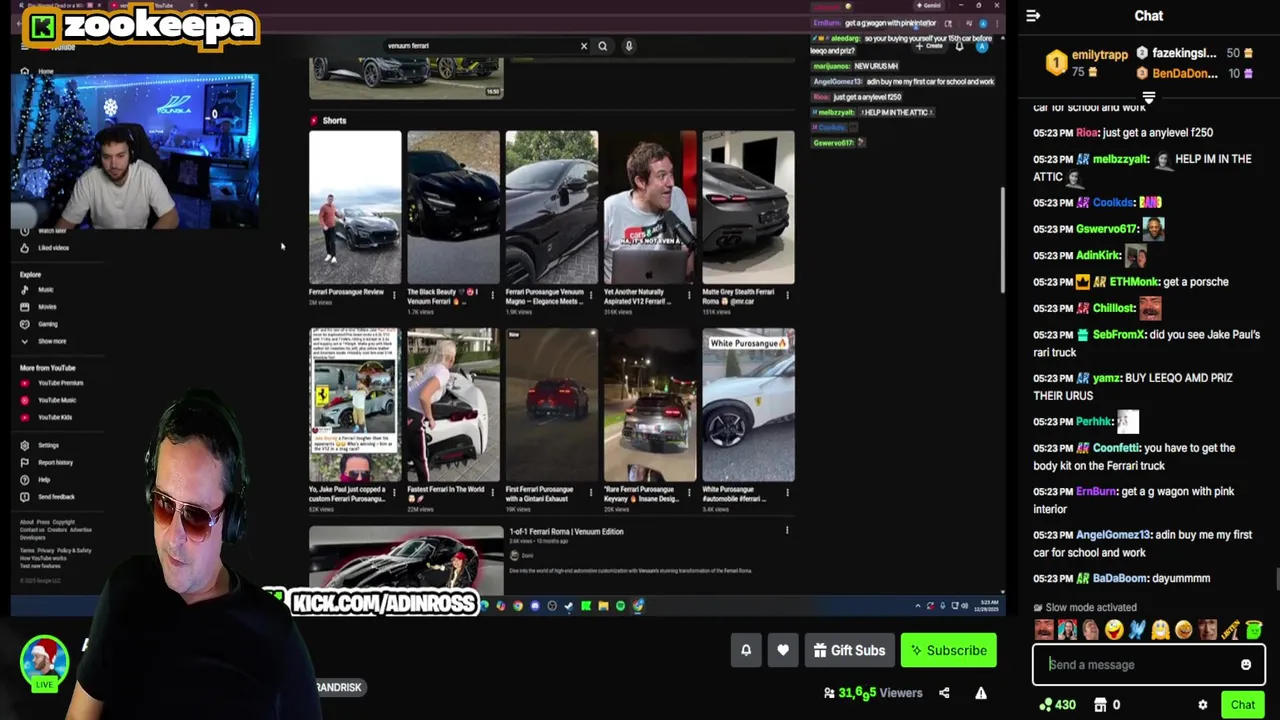Click username SebFromX in chat
Screen dimensions: 1280x720
pyautogui.click(x=1118, y=335)
